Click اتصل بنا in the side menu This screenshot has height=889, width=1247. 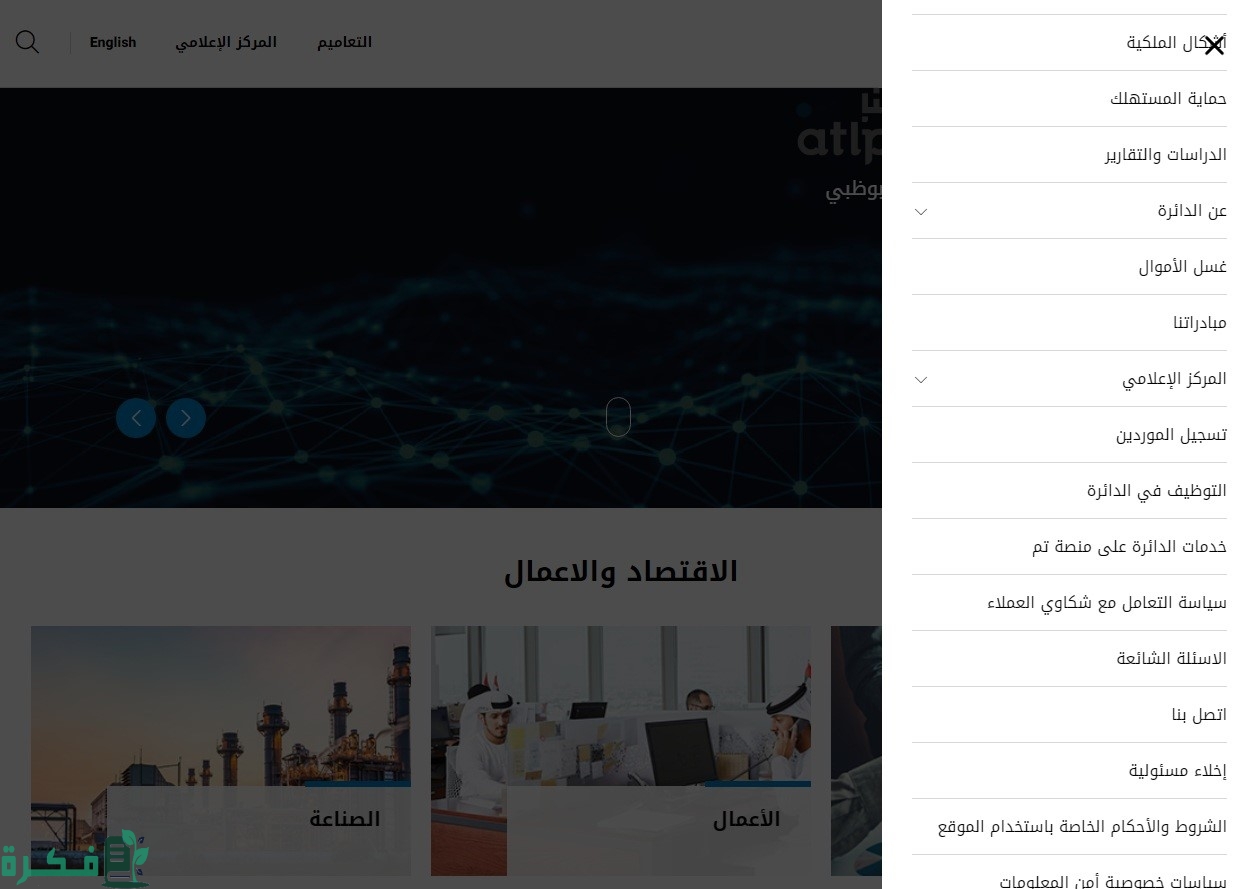click(x=1199, y=715)
